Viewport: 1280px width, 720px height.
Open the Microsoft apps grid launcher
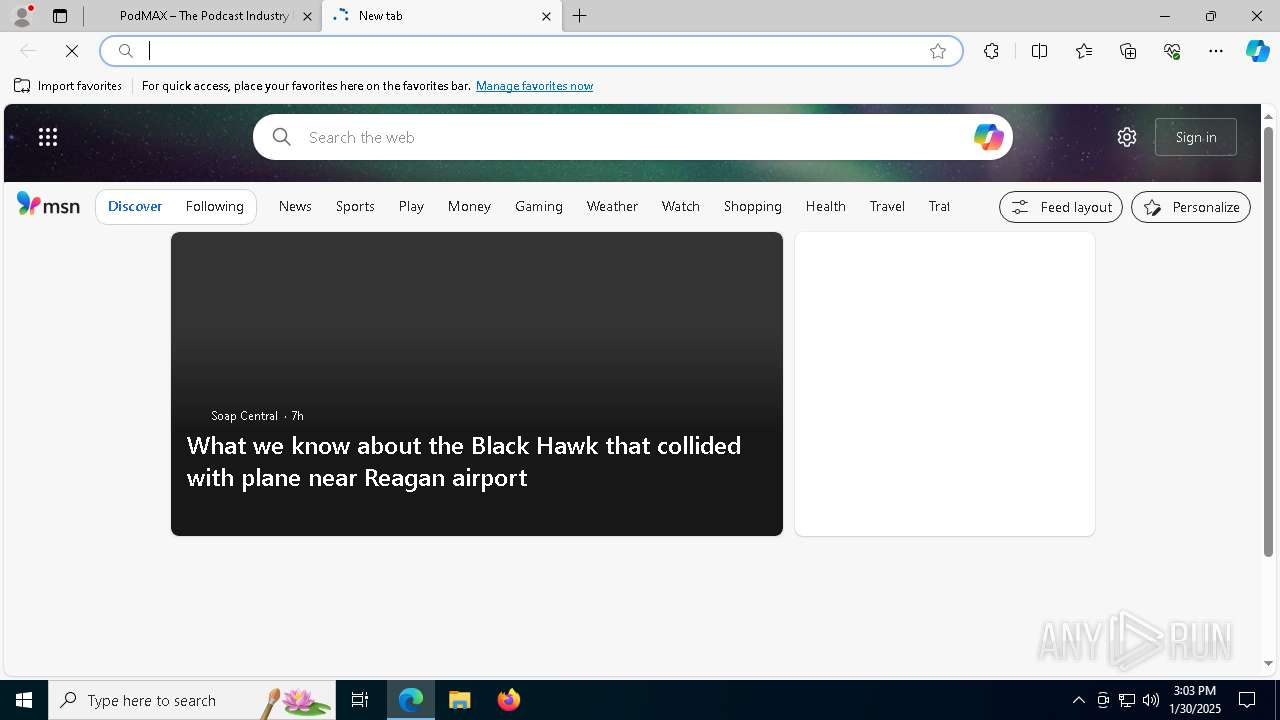[48, 137]
